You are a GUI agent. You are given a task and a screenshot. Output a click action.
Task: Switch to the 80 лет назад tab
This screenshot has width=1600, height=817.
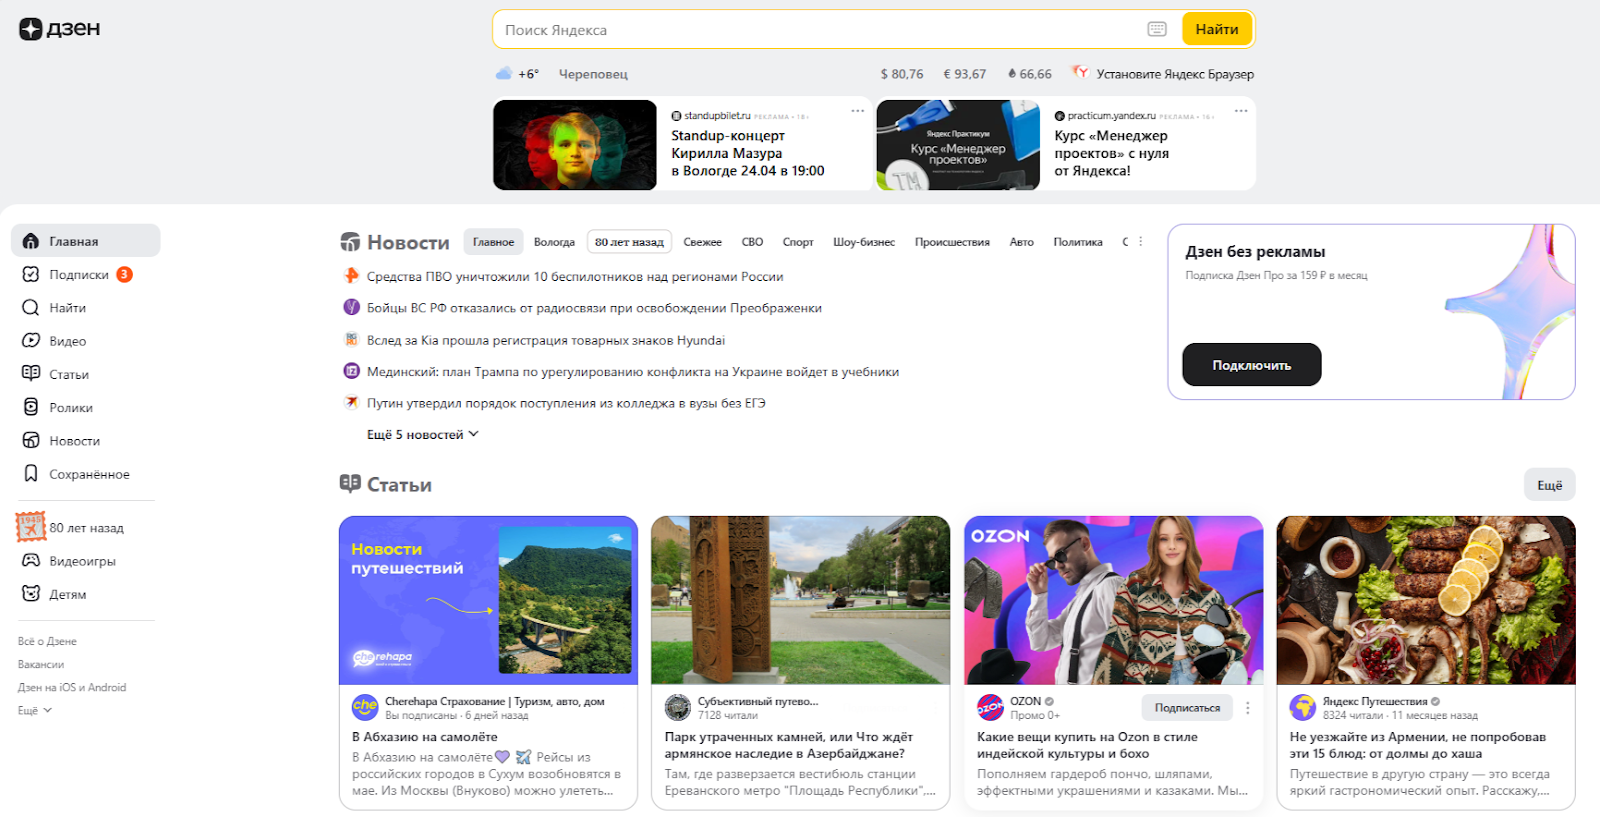(629, 242)
